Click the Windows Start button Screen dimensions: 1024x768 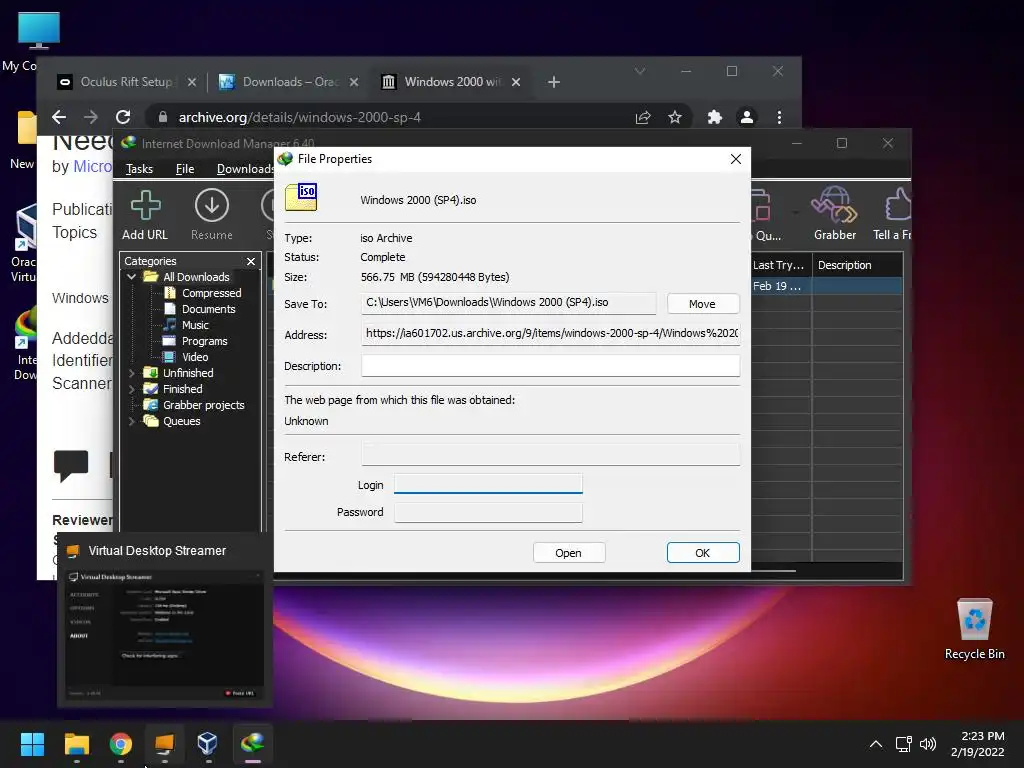pyautogui.click(x=33, y=744)
